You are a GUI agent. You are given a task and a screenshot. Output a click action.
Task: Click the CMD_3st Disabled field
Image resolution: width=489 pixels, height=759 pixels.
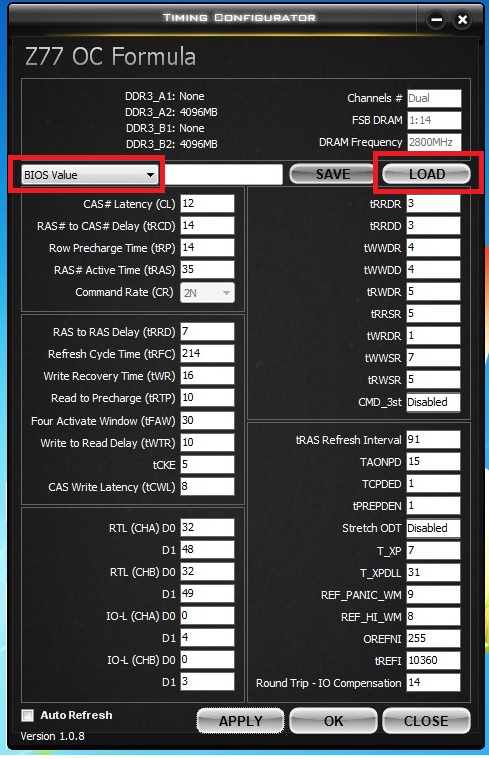[433, 402]
